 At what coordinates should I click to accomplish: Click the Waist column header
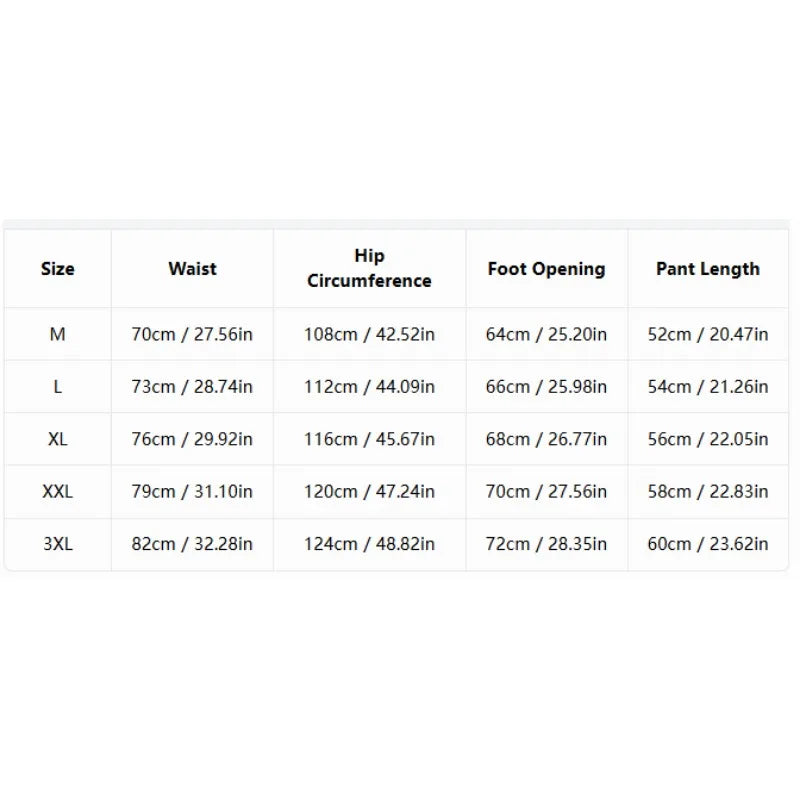192,269
